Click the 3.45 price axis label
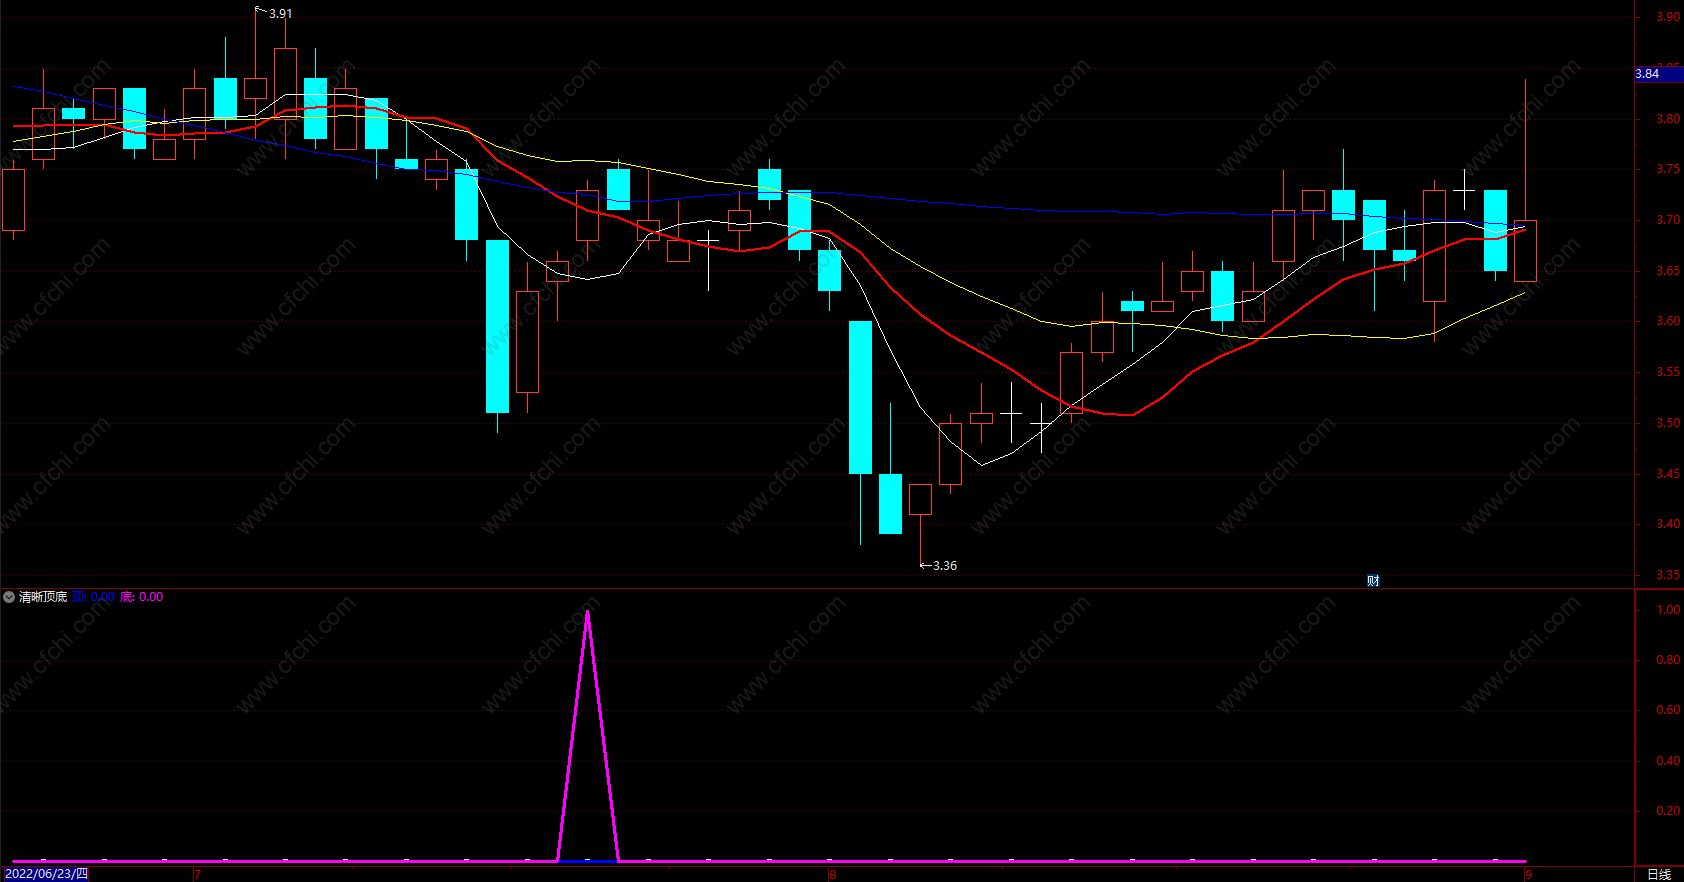Viewport: 1684px width, 882px height. [1668, 474]
